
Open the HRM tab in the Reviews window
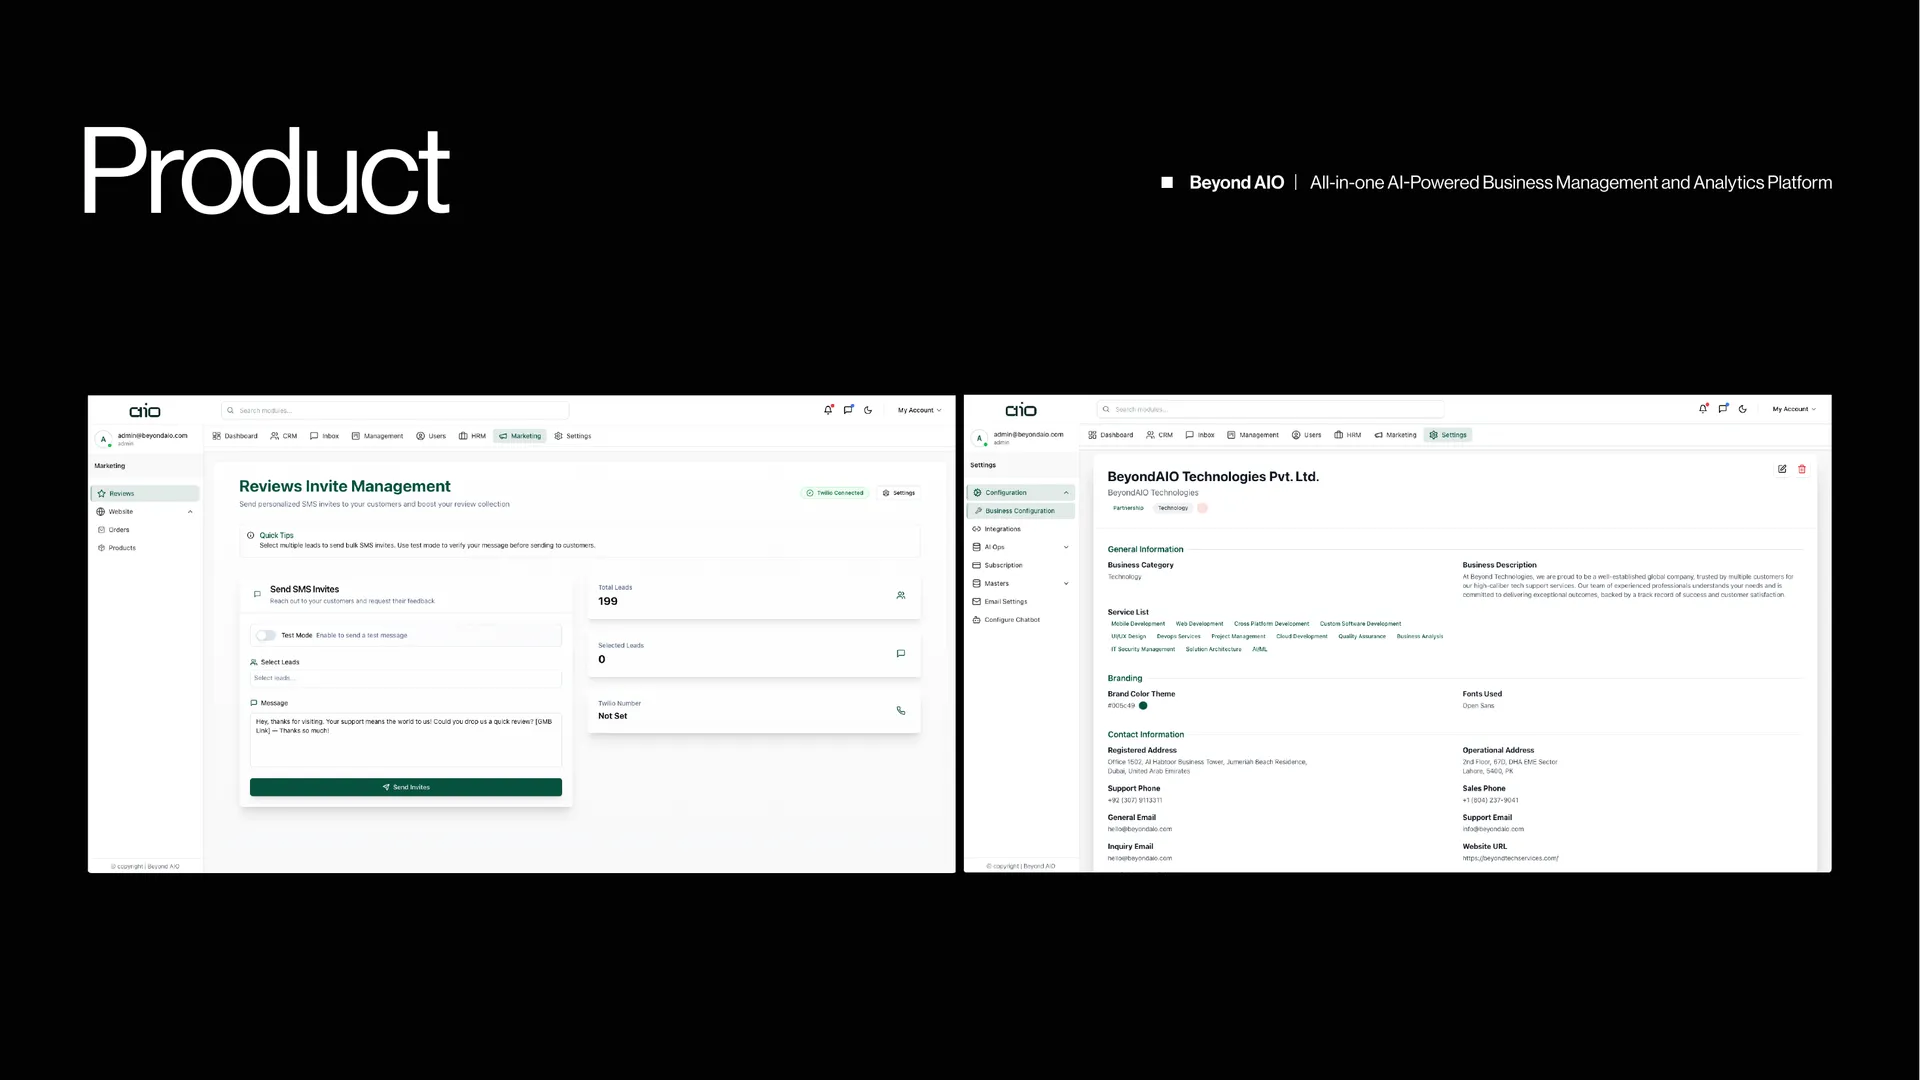pyautogui.click(x=472, y=436)
